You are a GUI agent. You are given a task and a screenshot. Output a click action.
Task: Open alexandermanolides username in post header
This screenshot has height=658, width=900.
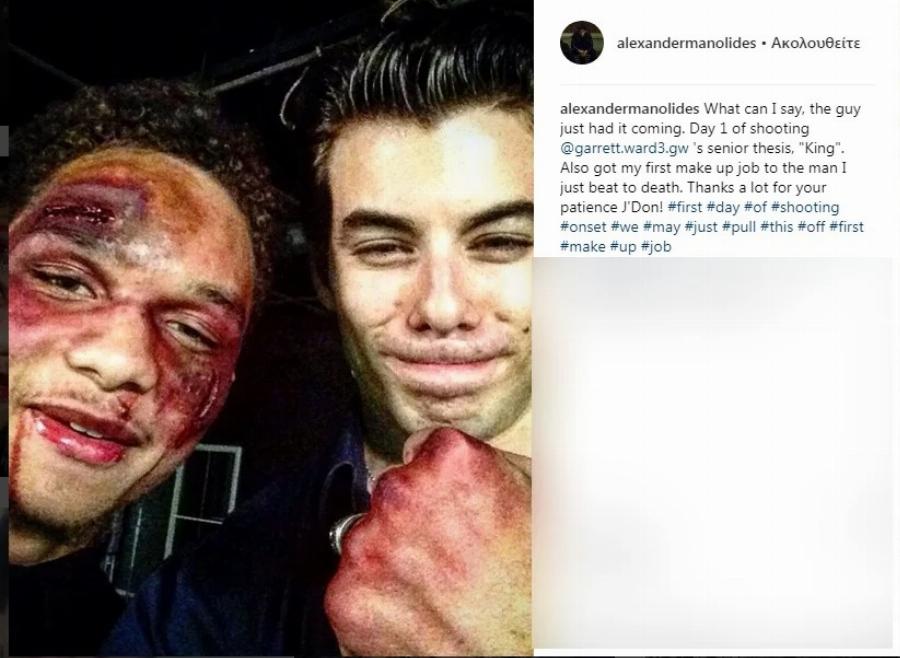[686, 43]
